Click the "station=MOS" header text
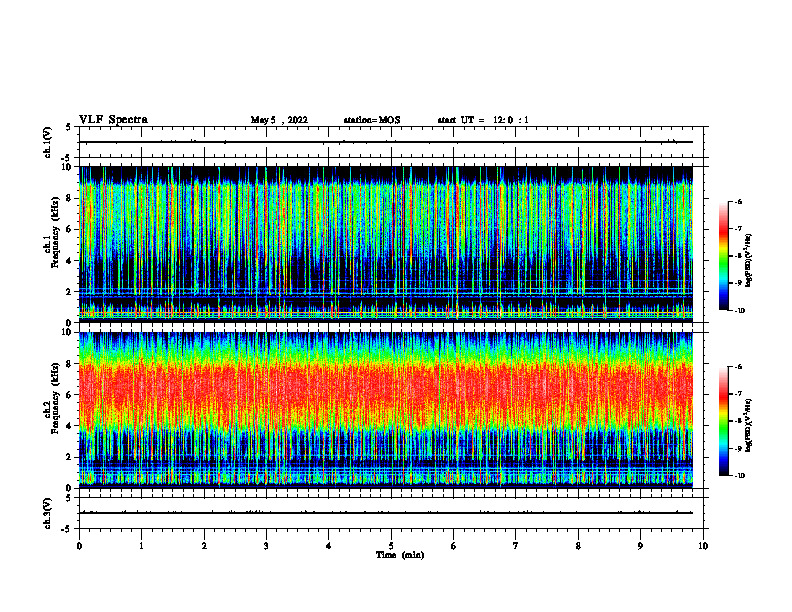792x612 pixels. tap(372, 120)
